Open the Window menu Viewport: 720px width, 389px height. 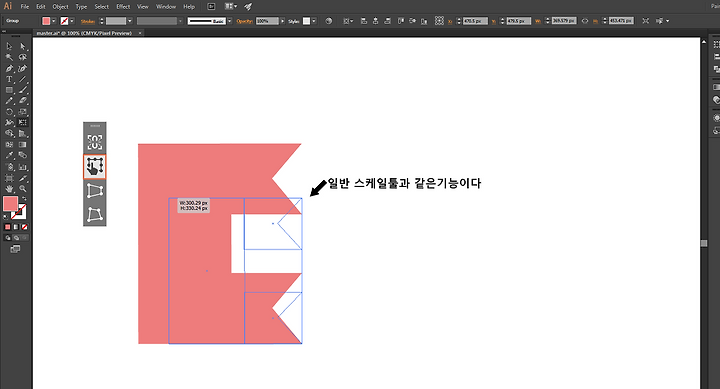[166, 7]
